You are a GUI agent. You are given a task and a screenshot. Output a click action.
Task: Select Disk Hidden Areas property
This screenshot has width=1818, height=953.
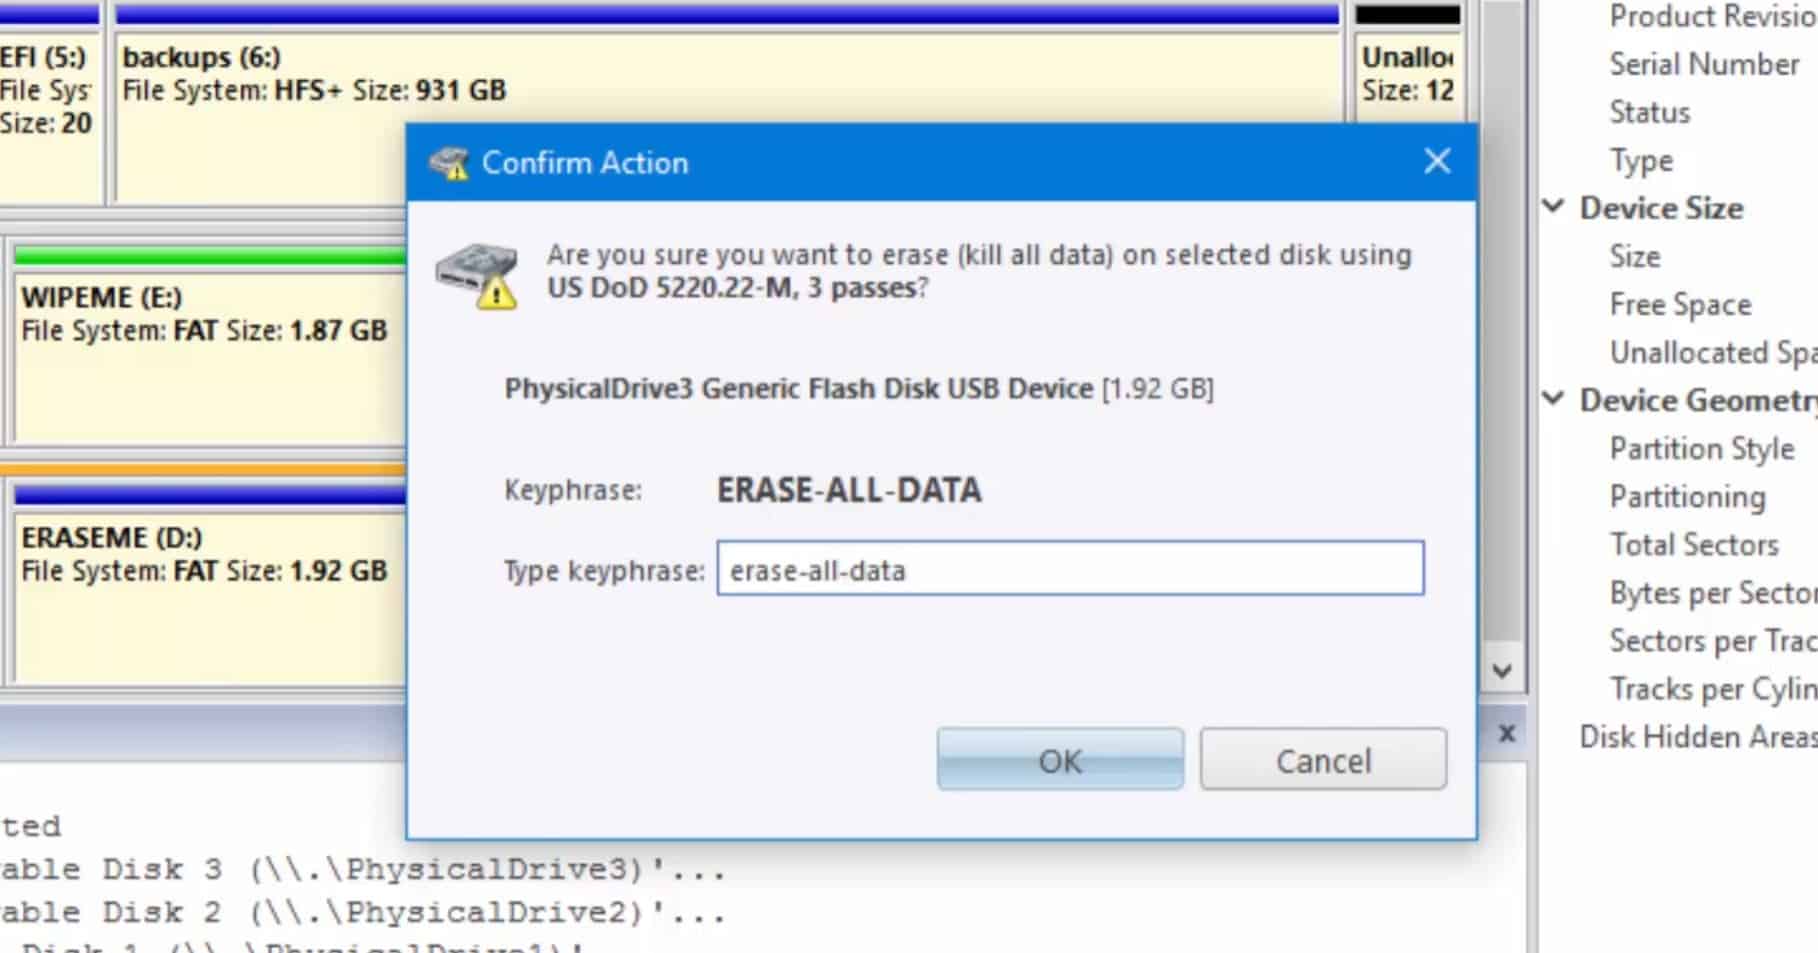click(x=1697, y=737)
